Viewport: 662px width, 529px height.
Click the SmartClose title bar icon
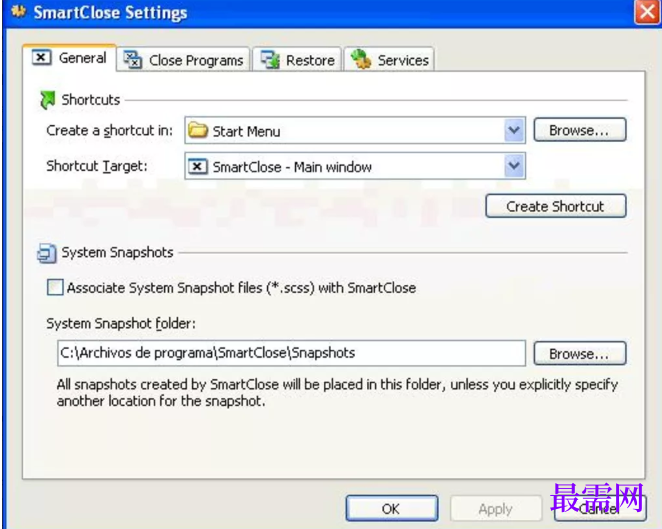click(x=19, y=12)
